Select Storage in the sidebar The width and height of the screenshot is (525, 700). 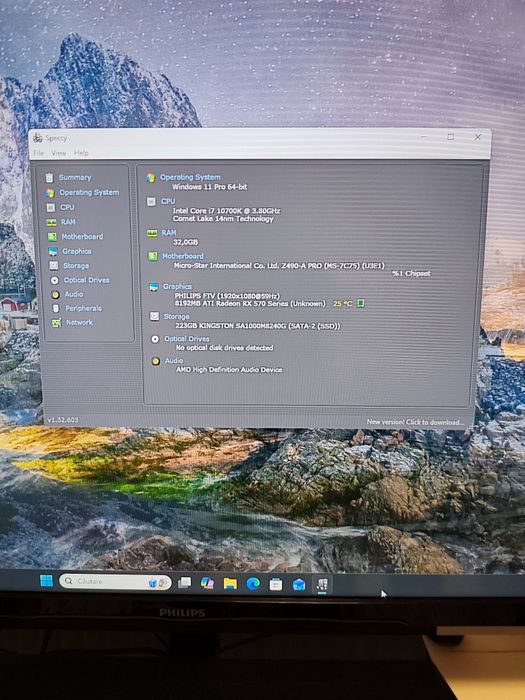[x=76, y=266]
